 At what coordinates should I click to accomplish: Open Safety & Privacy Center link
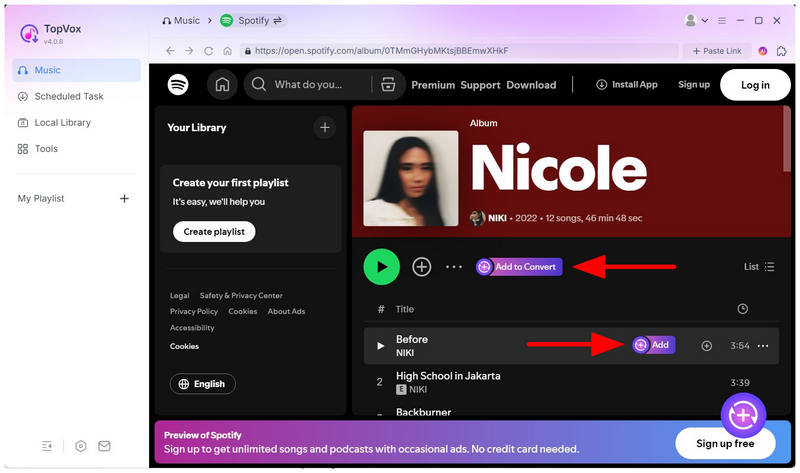click(x=241, y=295)
